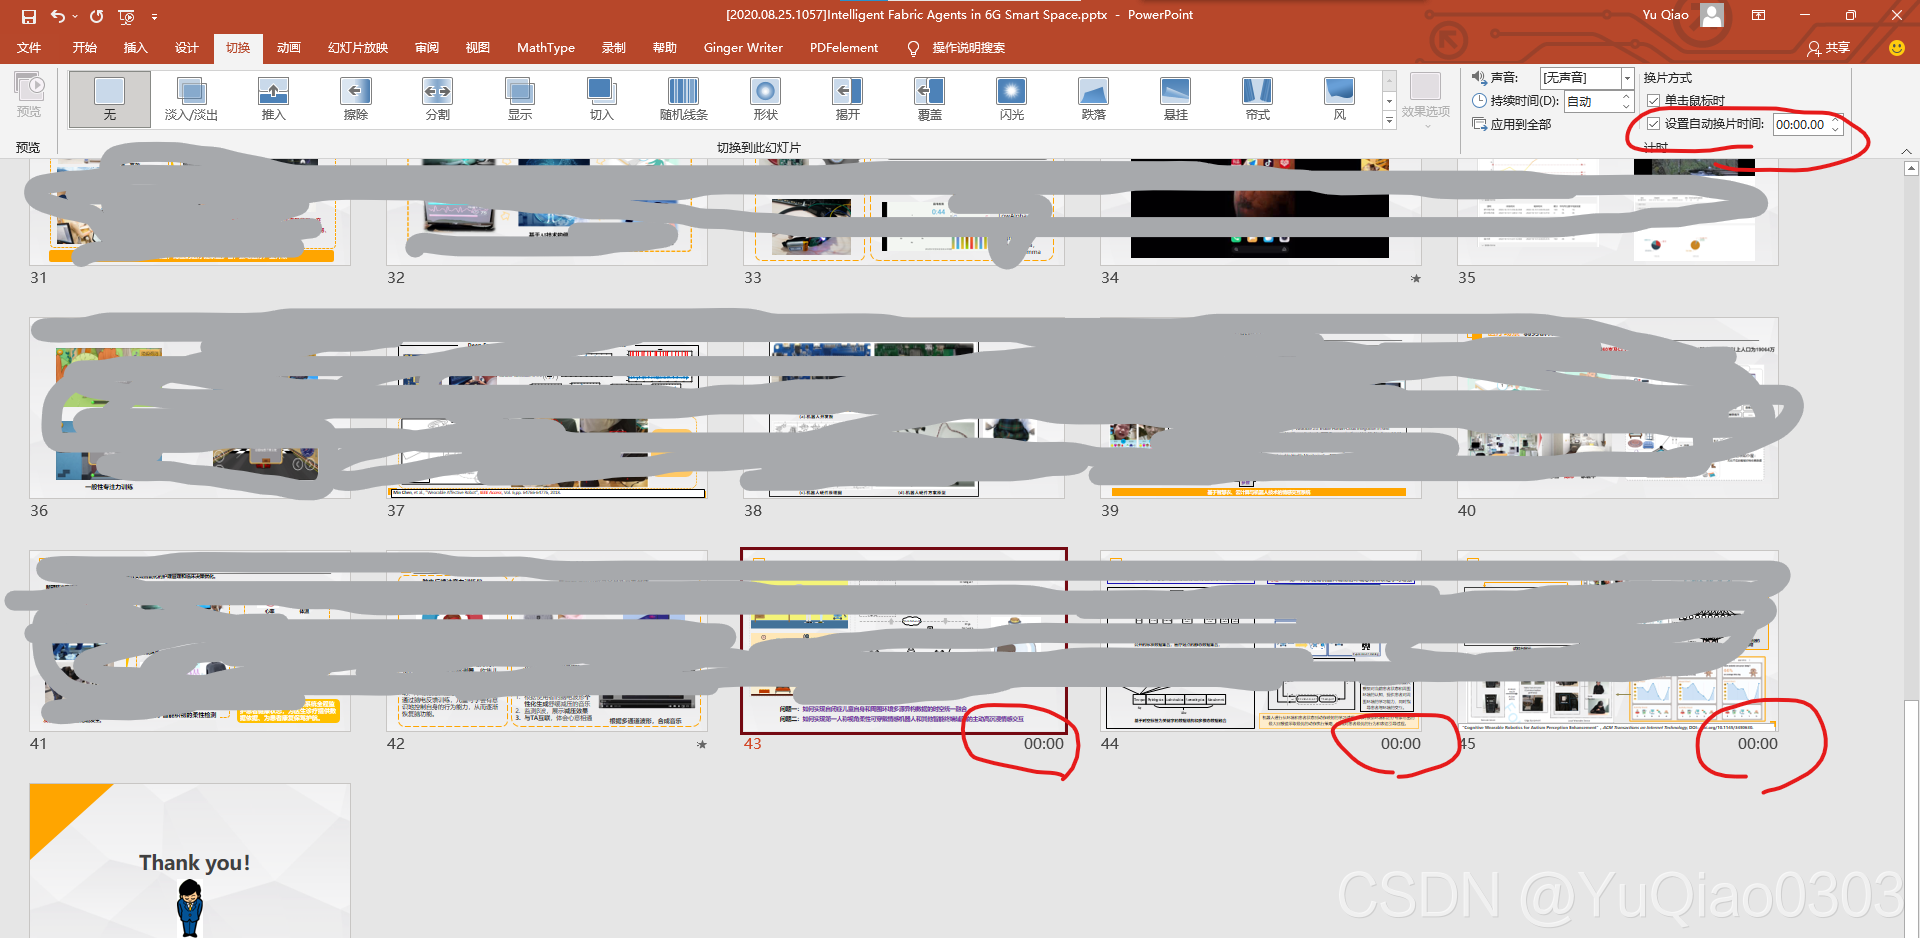Click the auto advance time field 00:00.00
This screenshot has width=1920, height=938.
pyautogui.click(x=1800, y=124)
